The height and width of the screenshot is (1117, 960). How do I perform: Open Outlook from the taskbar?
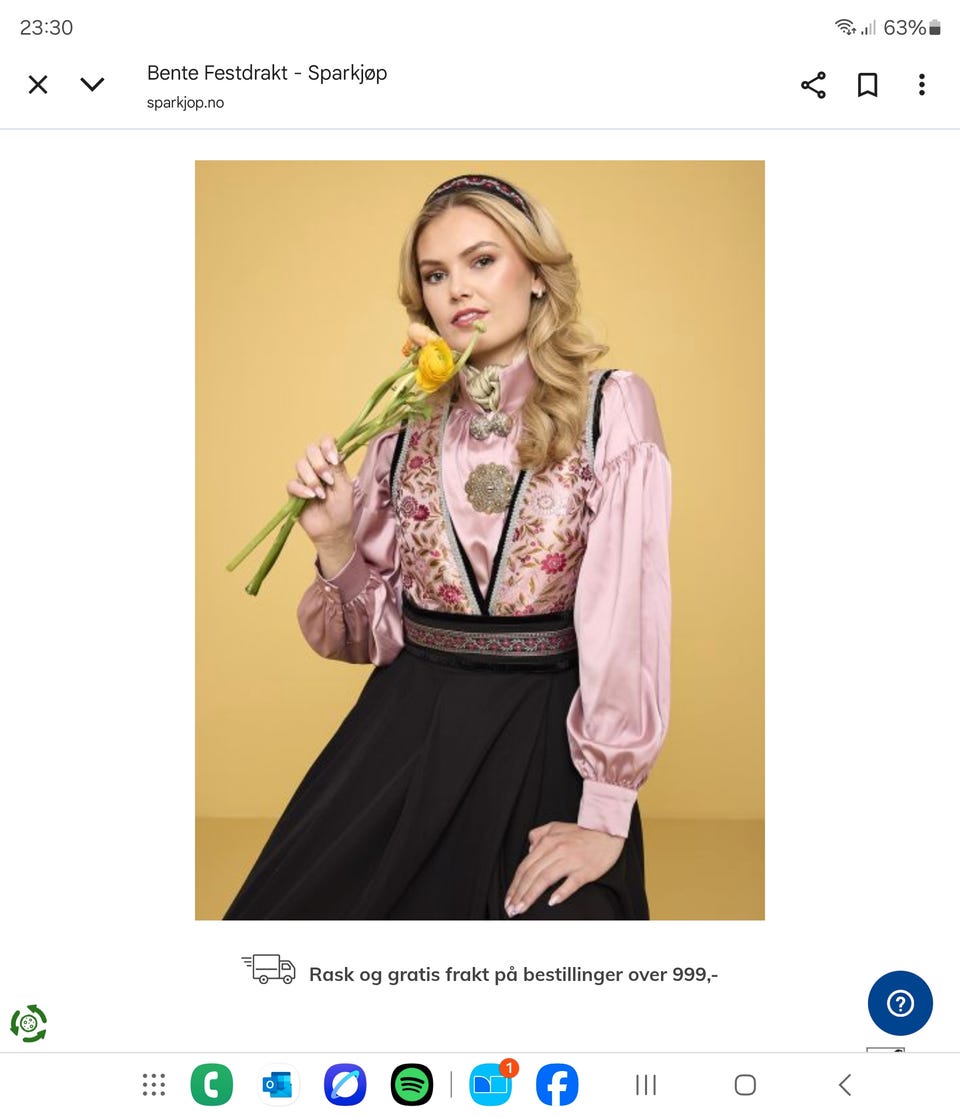[x=278, y=1085]
